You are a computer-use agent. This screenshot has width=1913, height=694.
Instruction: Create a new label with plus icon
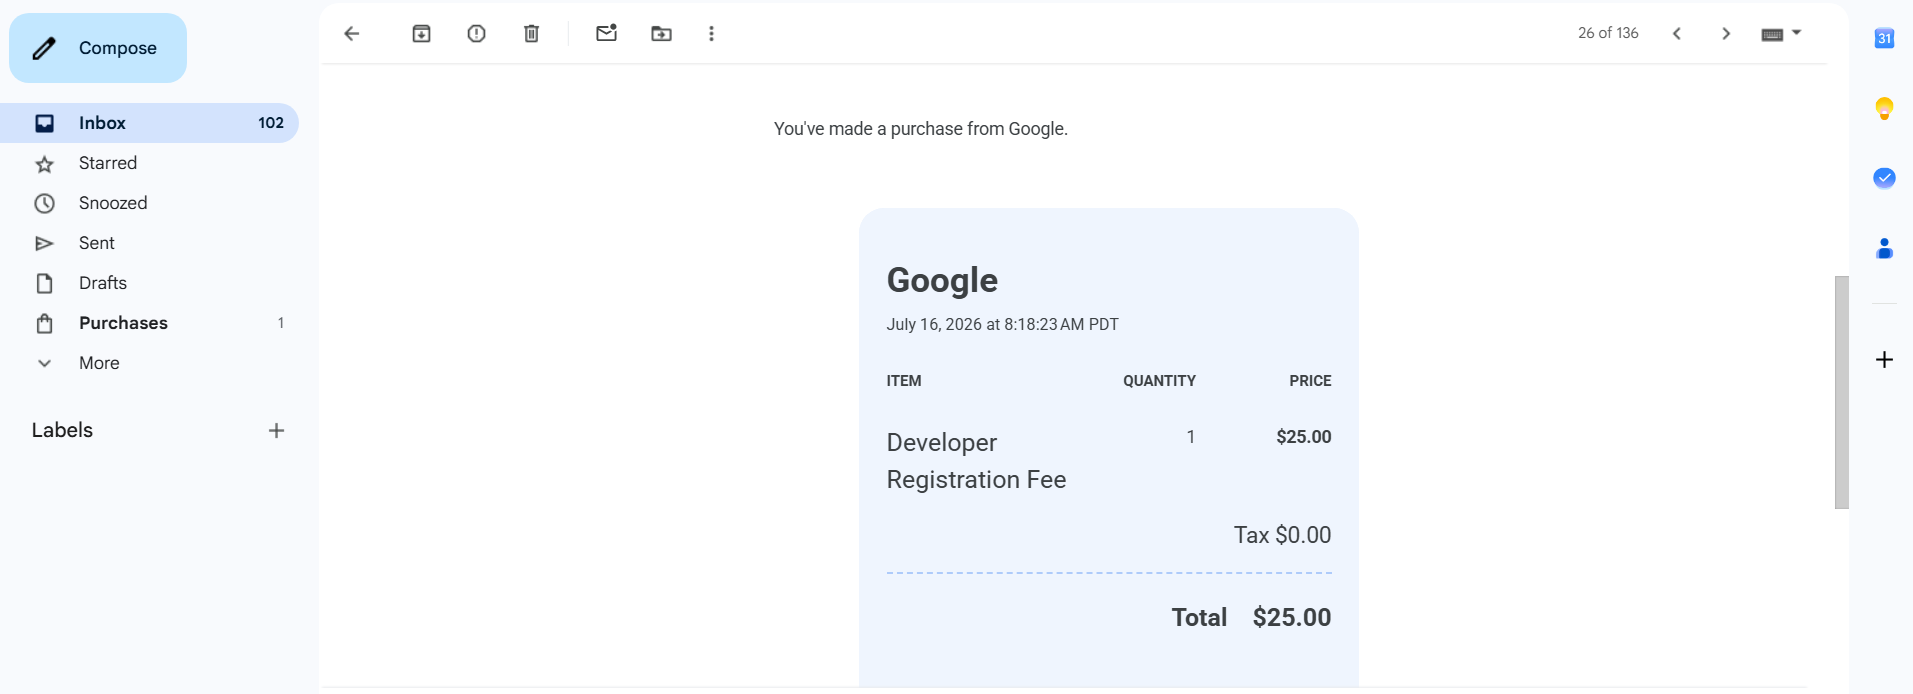point(277,431)
